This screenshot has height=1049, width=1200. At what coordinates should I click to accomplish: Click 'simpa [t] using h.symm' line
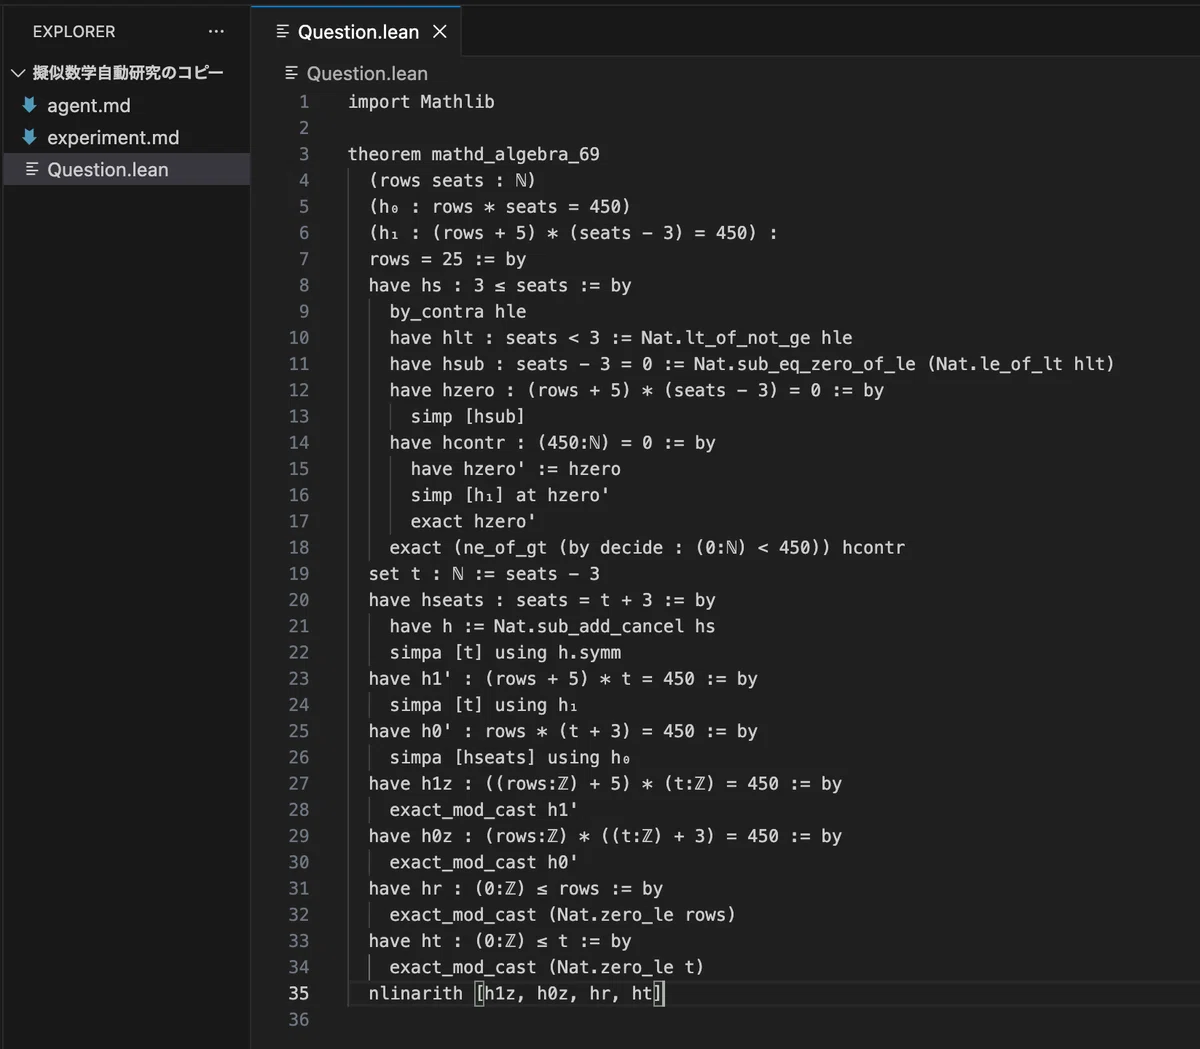tap(505, 653)
